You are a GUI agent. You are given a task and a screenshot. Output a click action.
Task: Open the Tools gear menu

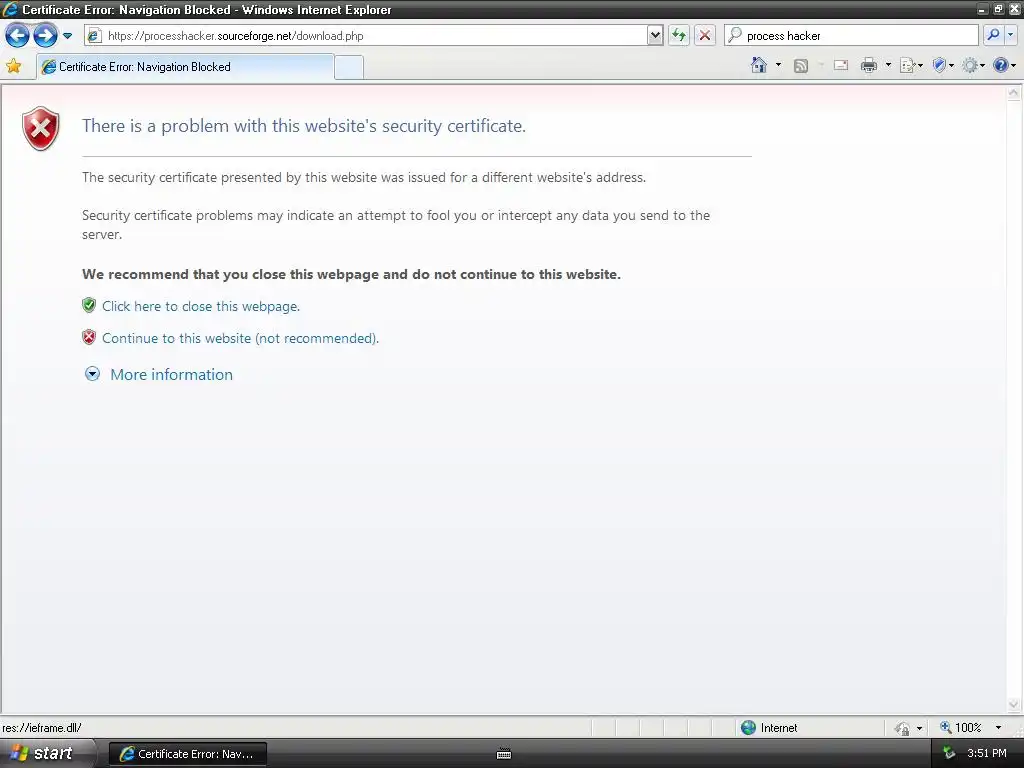point(973,65)
